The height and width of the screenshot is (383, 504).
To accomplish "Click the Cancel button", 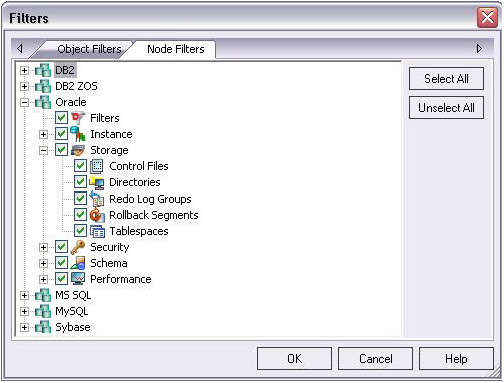I will pos(375,359).
